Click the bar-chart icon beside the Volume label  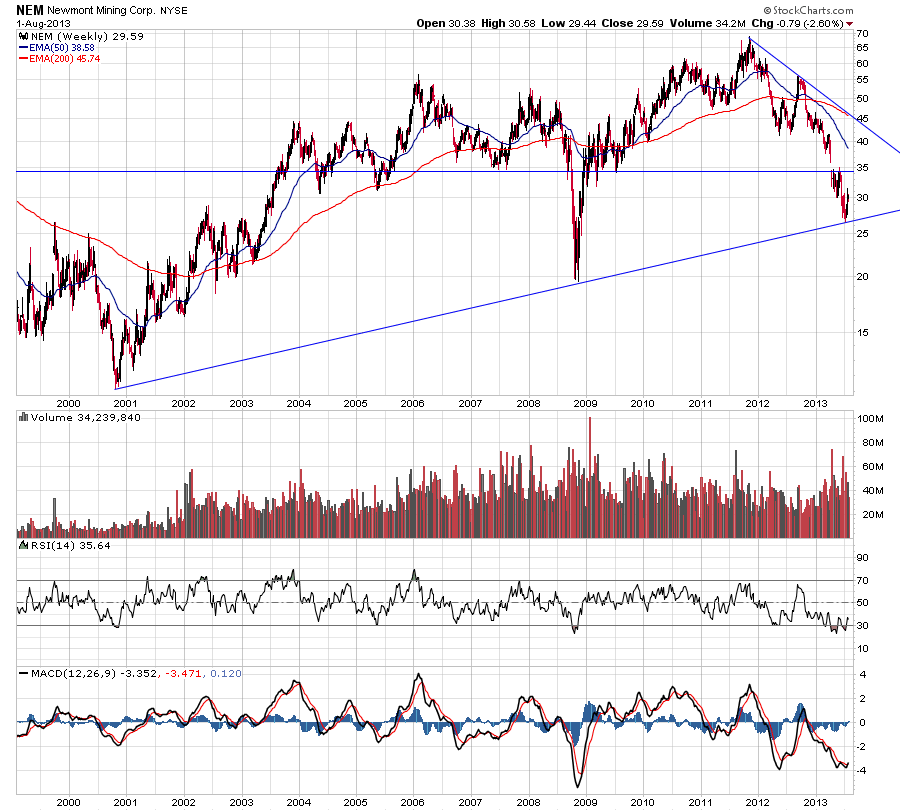pos(24,417)
